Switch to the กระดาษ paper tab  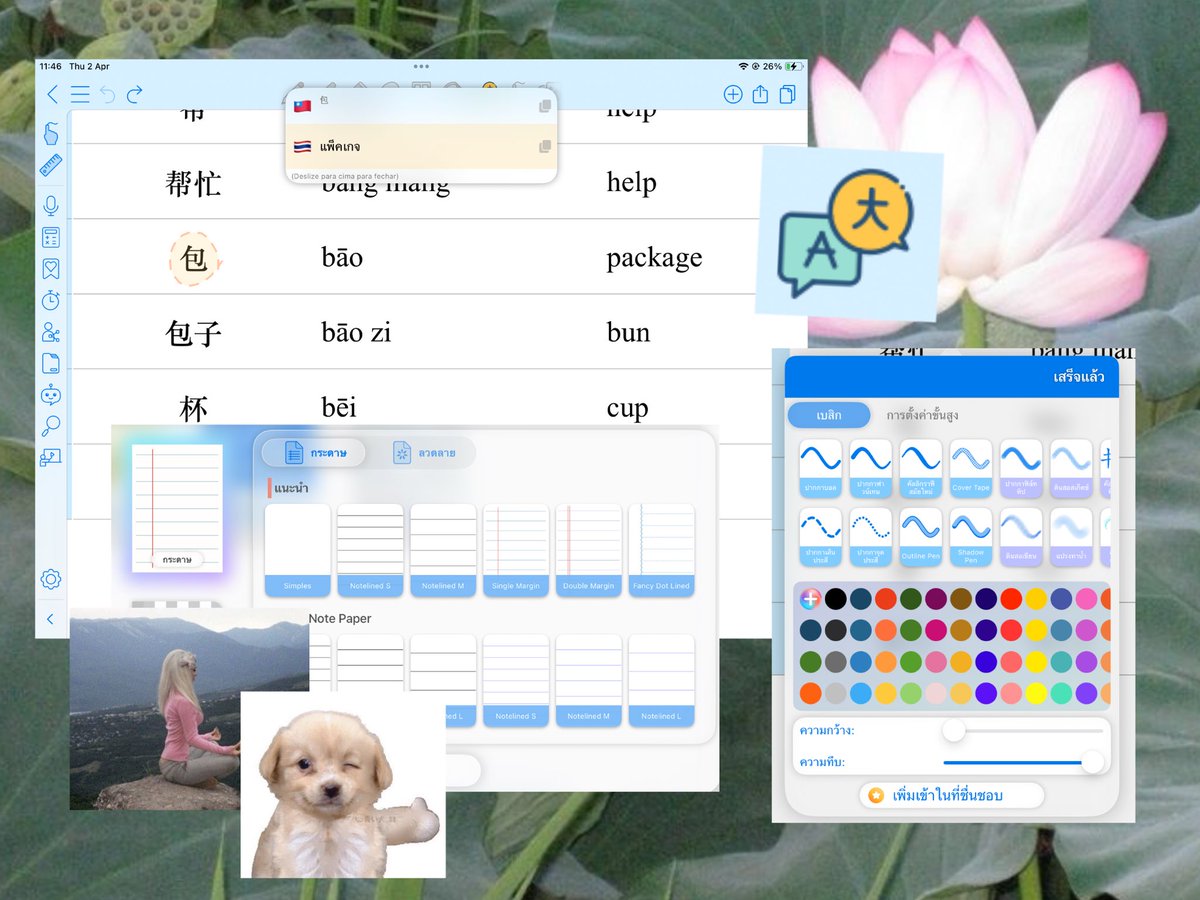point(314,453)
